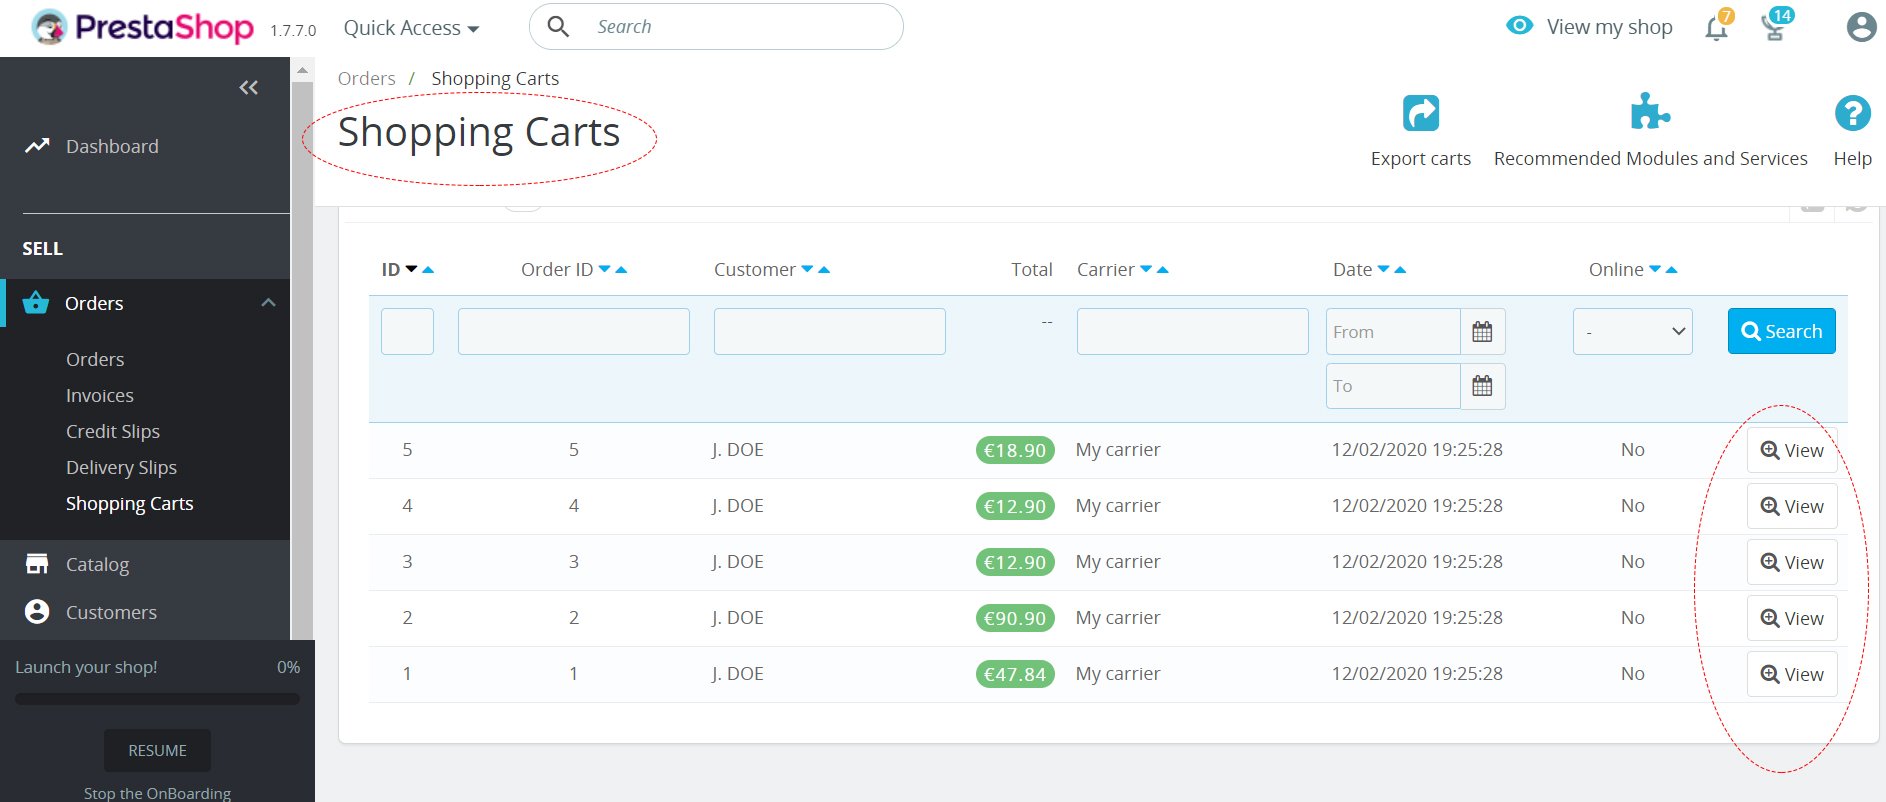1886x802 pixels.
Task: Click the Launch your shop progress bar
Action: pyautogui.click(x=157, y=699)
